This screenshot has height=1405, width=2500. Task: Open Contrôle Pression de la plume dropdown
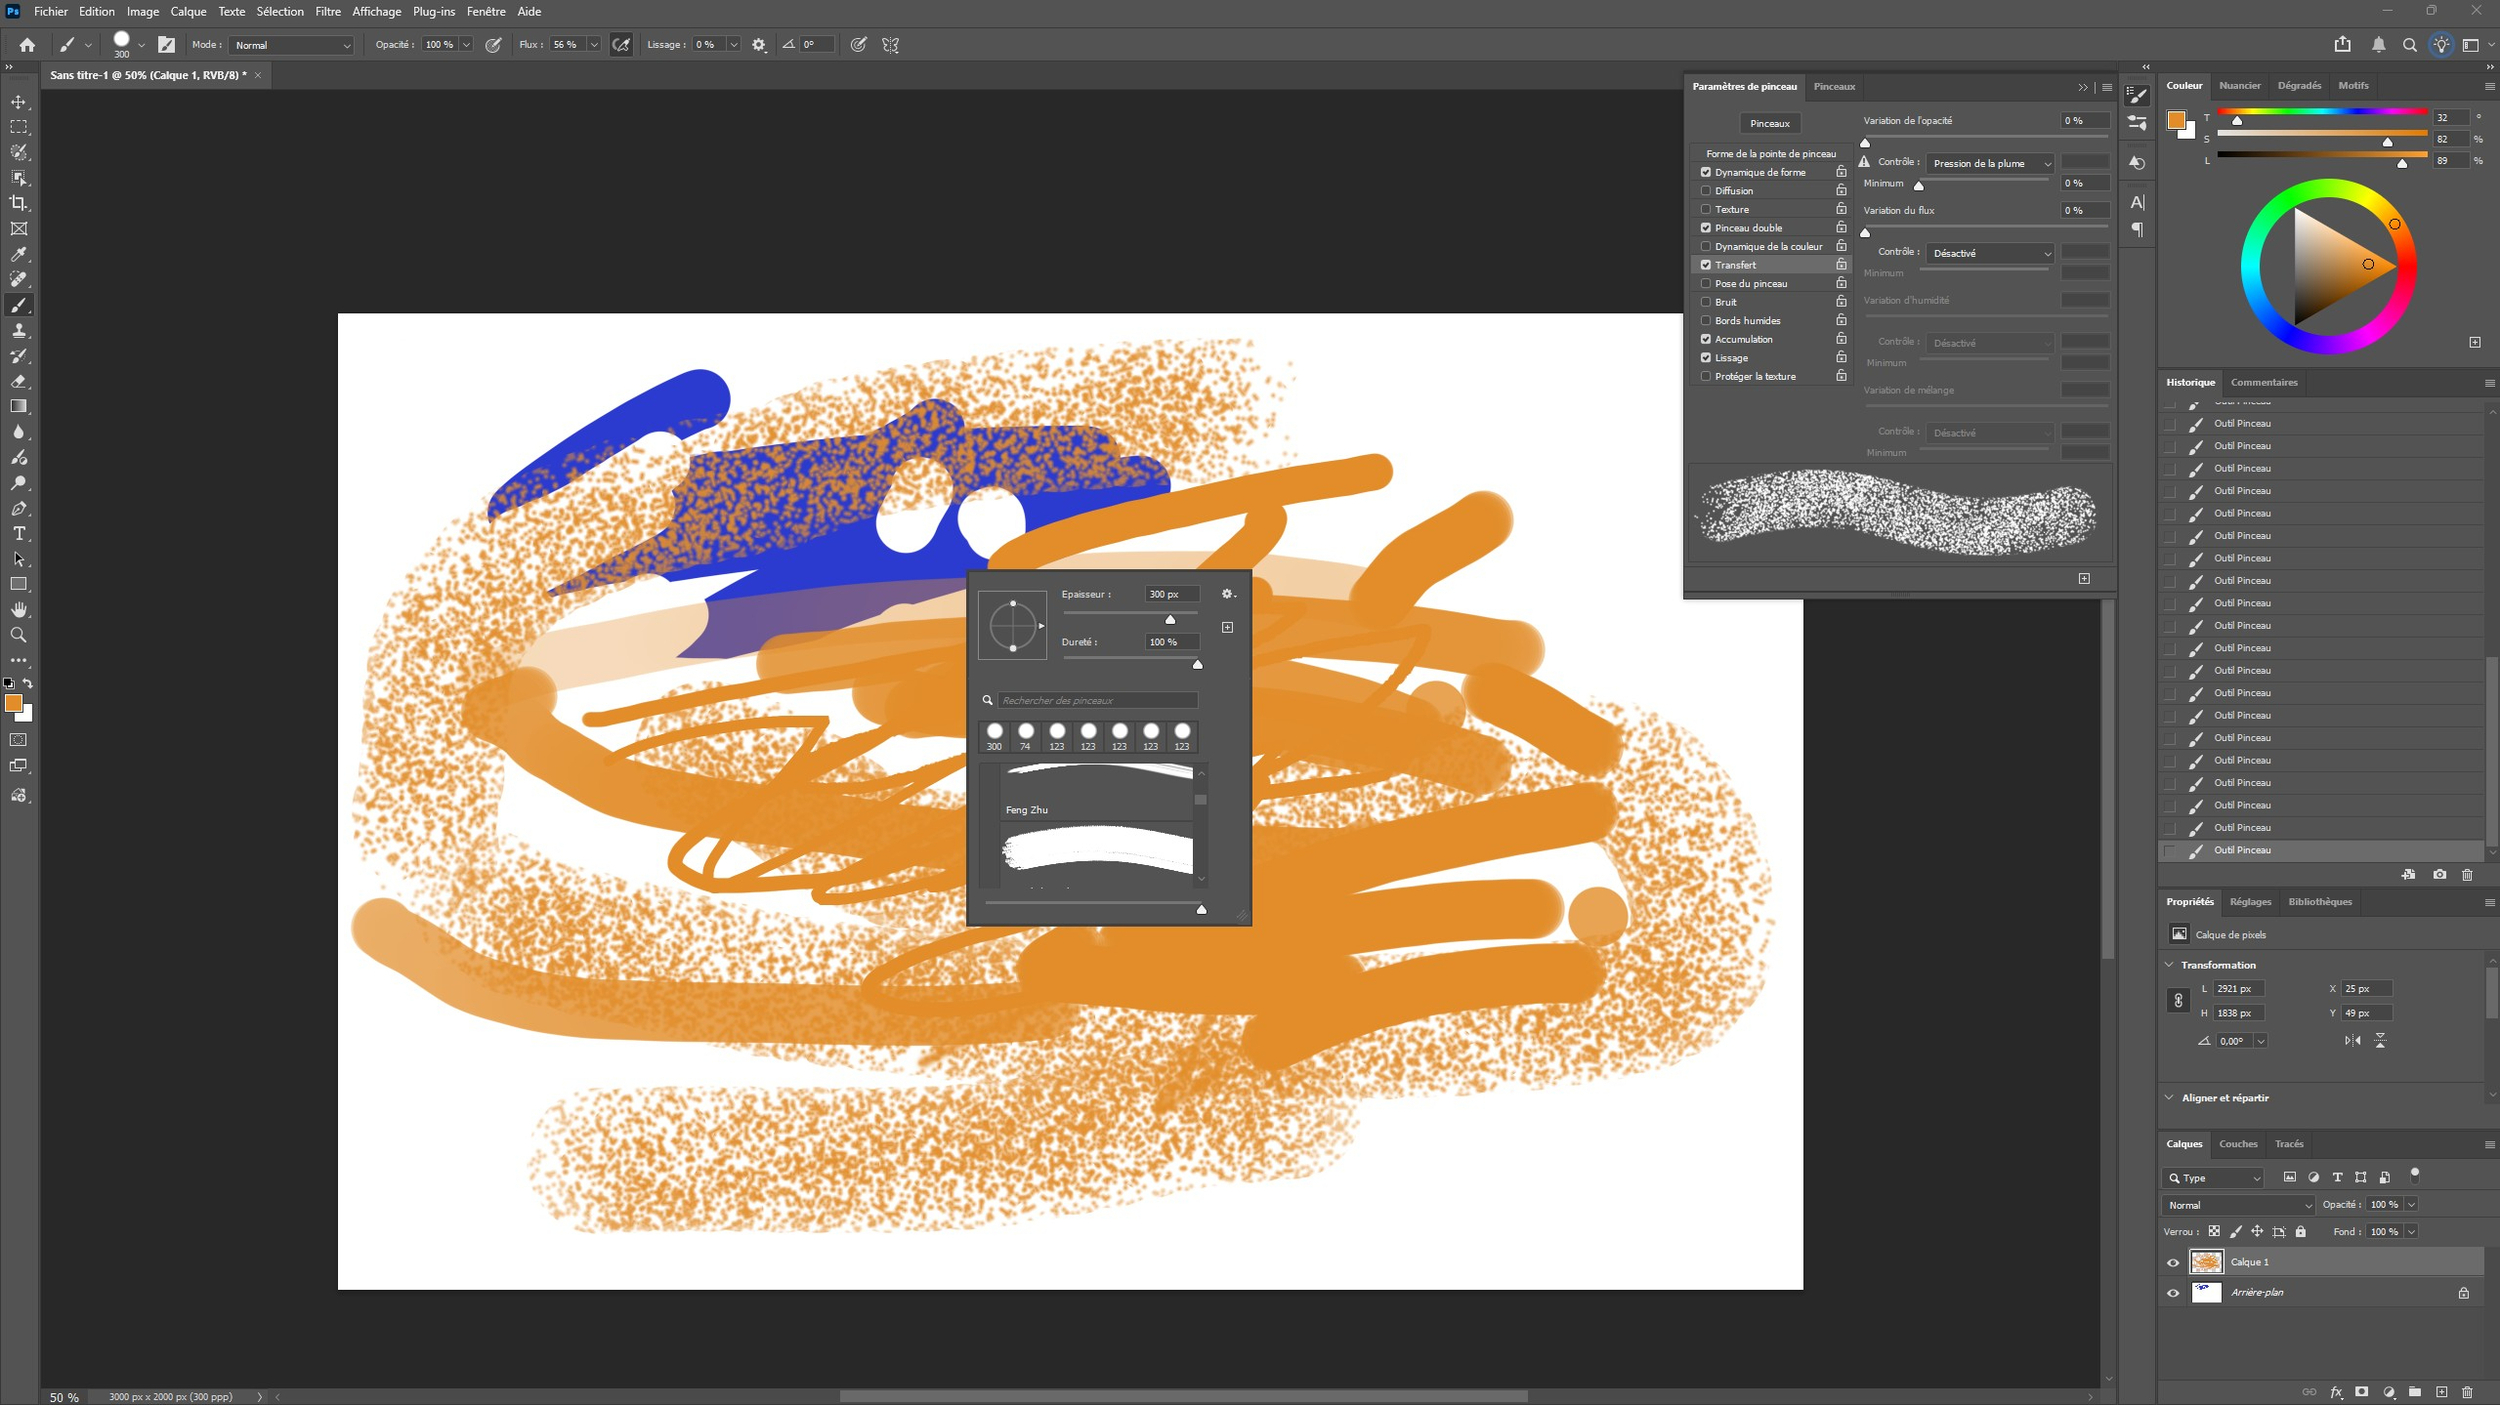[x=1989, y=163]
